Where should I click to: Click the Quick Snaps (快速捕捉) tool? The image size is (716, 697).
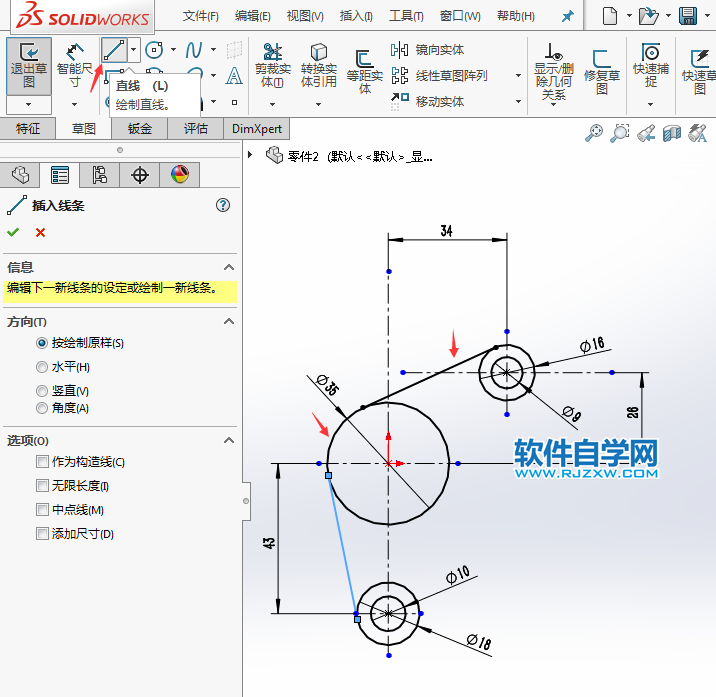pyautogui.click(x=651, y=66)
